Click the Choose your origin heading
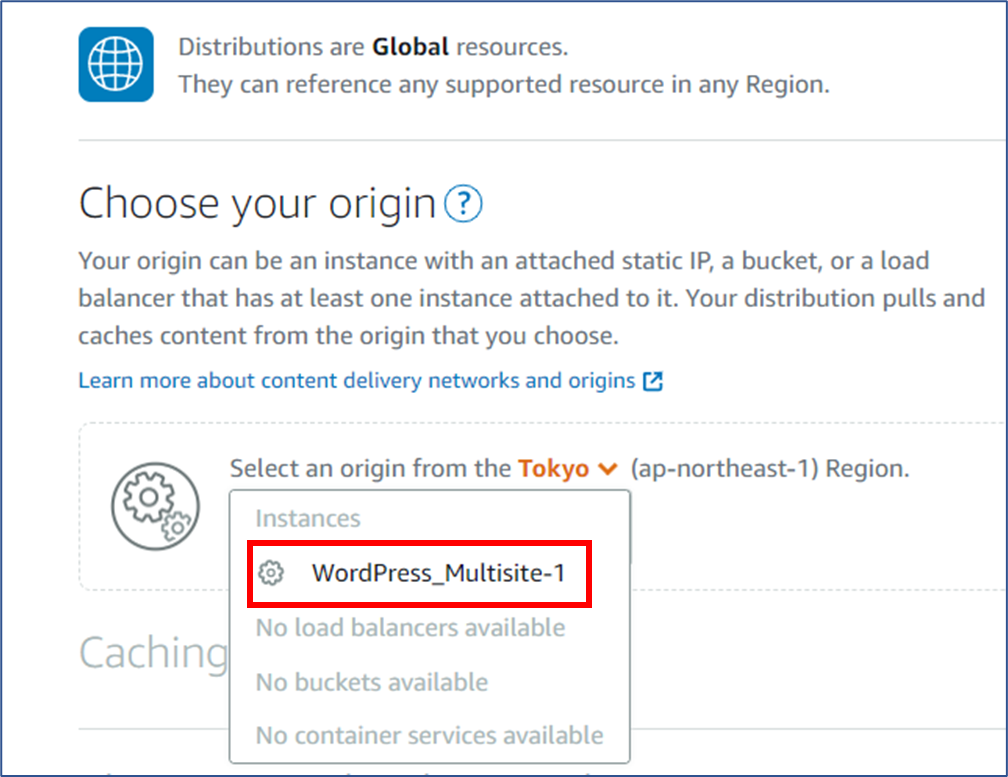Viewport: 1008px width, 777px height. point(257,204)
